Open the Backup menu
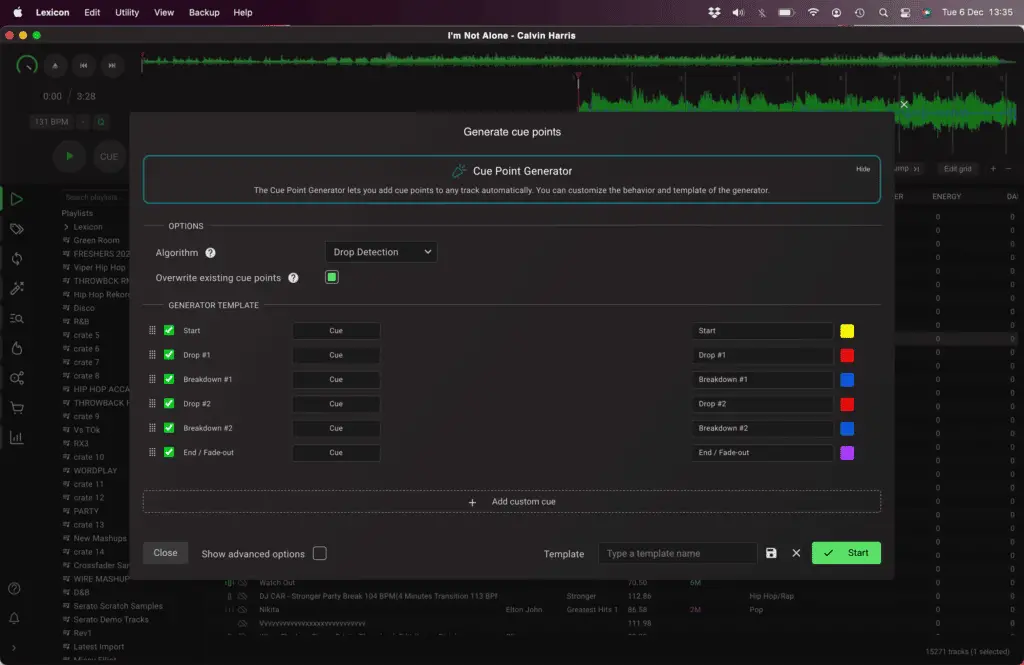Image resolution: width=1024 pixels, height=665 pixels. tap(204, 12)
